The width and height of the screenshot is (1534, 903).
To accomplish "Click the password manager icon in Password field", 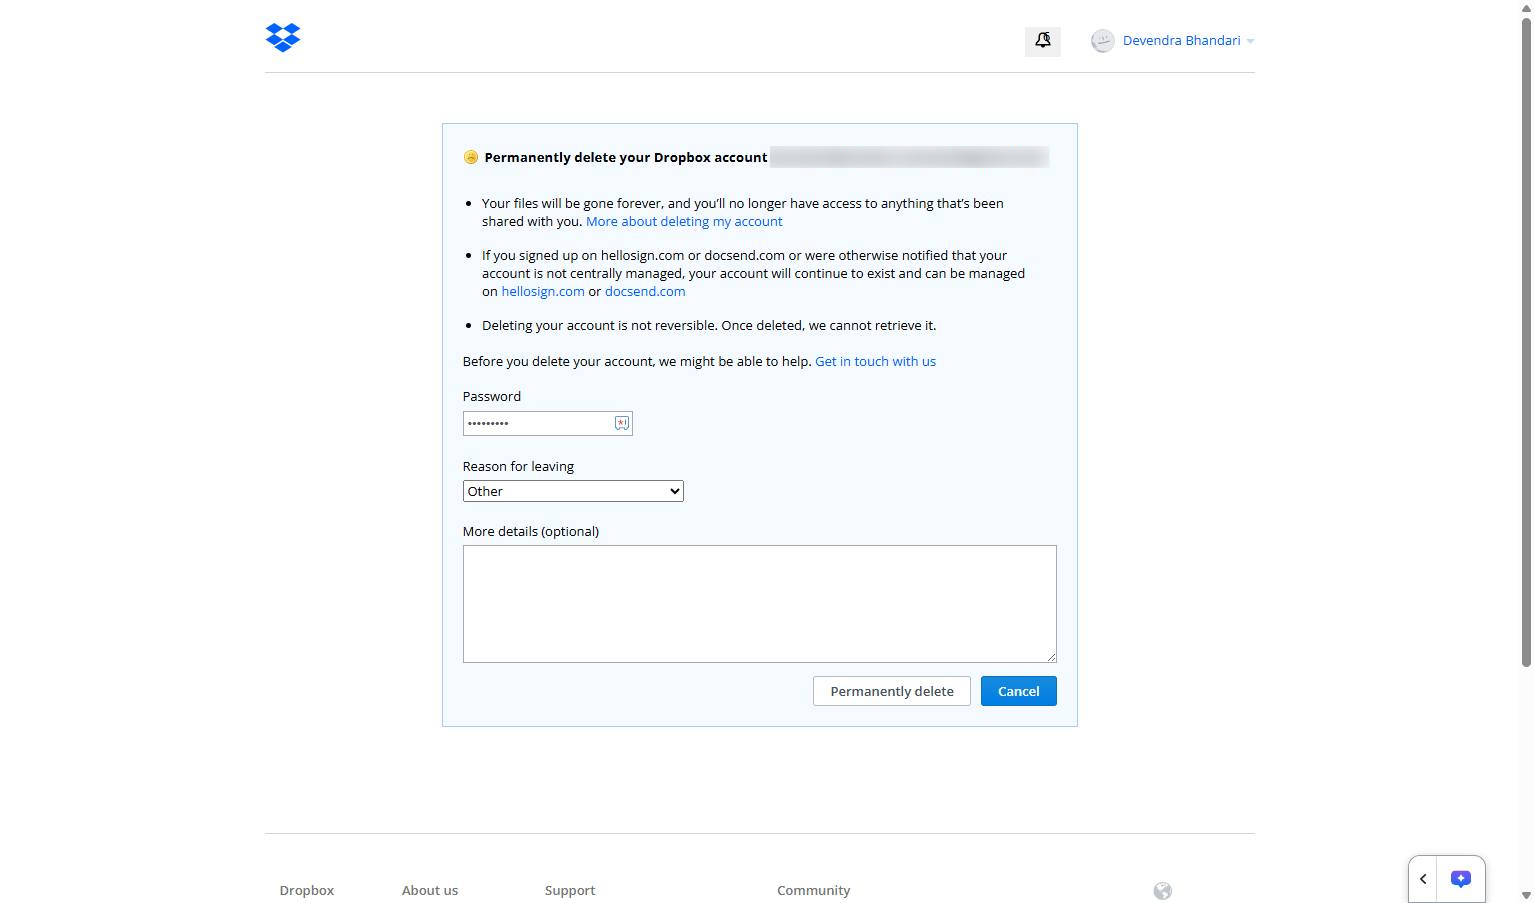I will click(x=621, y=423).
